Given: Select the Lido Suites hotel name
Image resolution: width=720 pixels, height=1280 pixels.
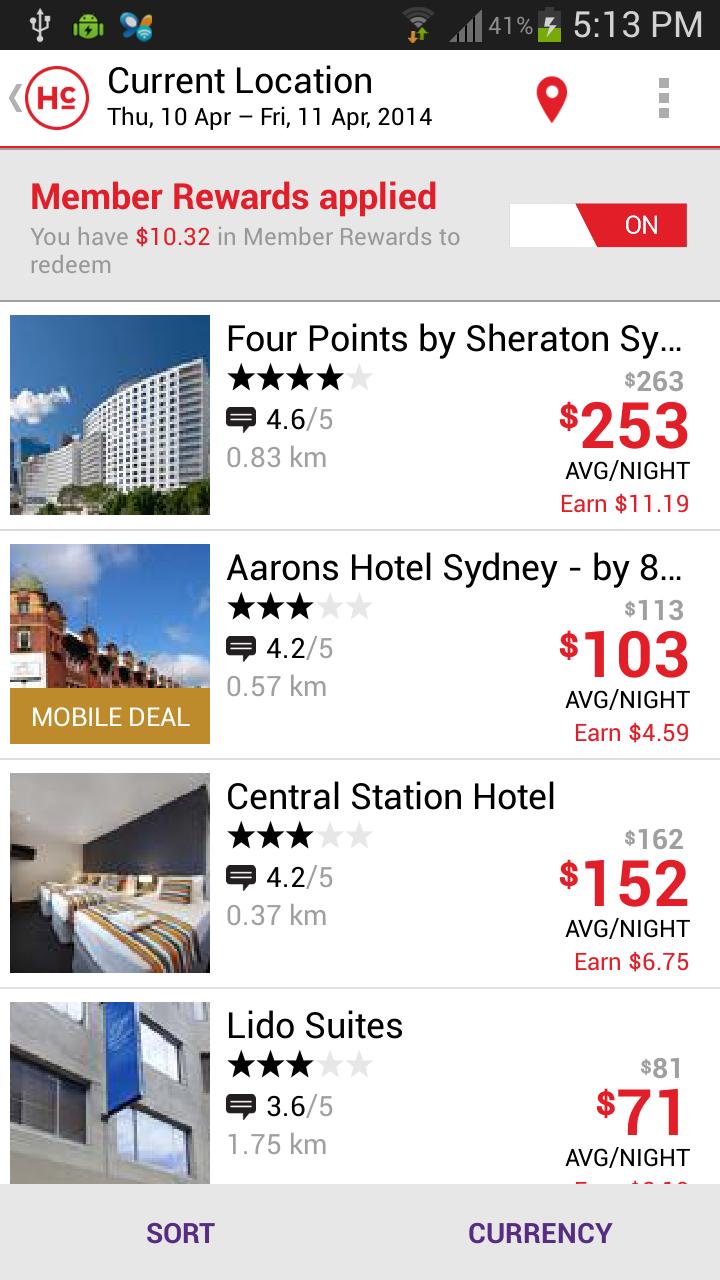Looking at the screenshot, I should 315,1026.
